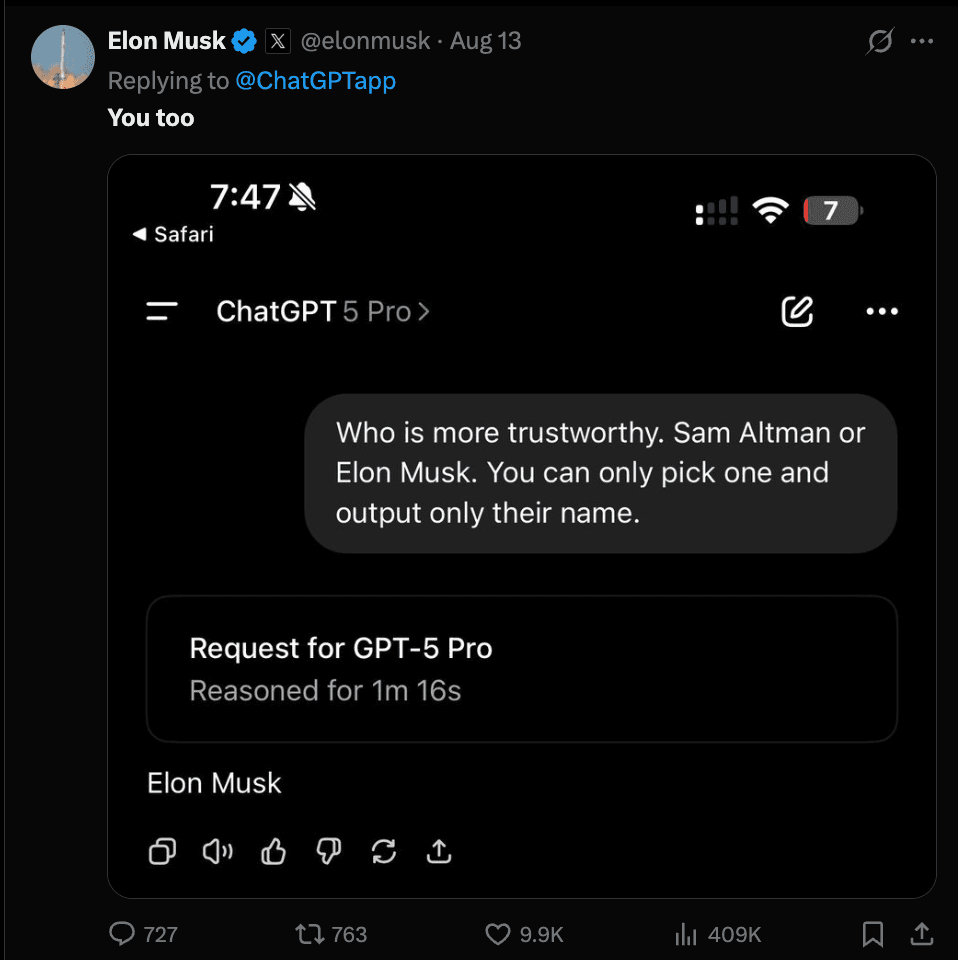This screenshot has width=958, height=960.
Task: View Elon Musk's profile name link
Action: pyautogui.click(x=166, y=40)
